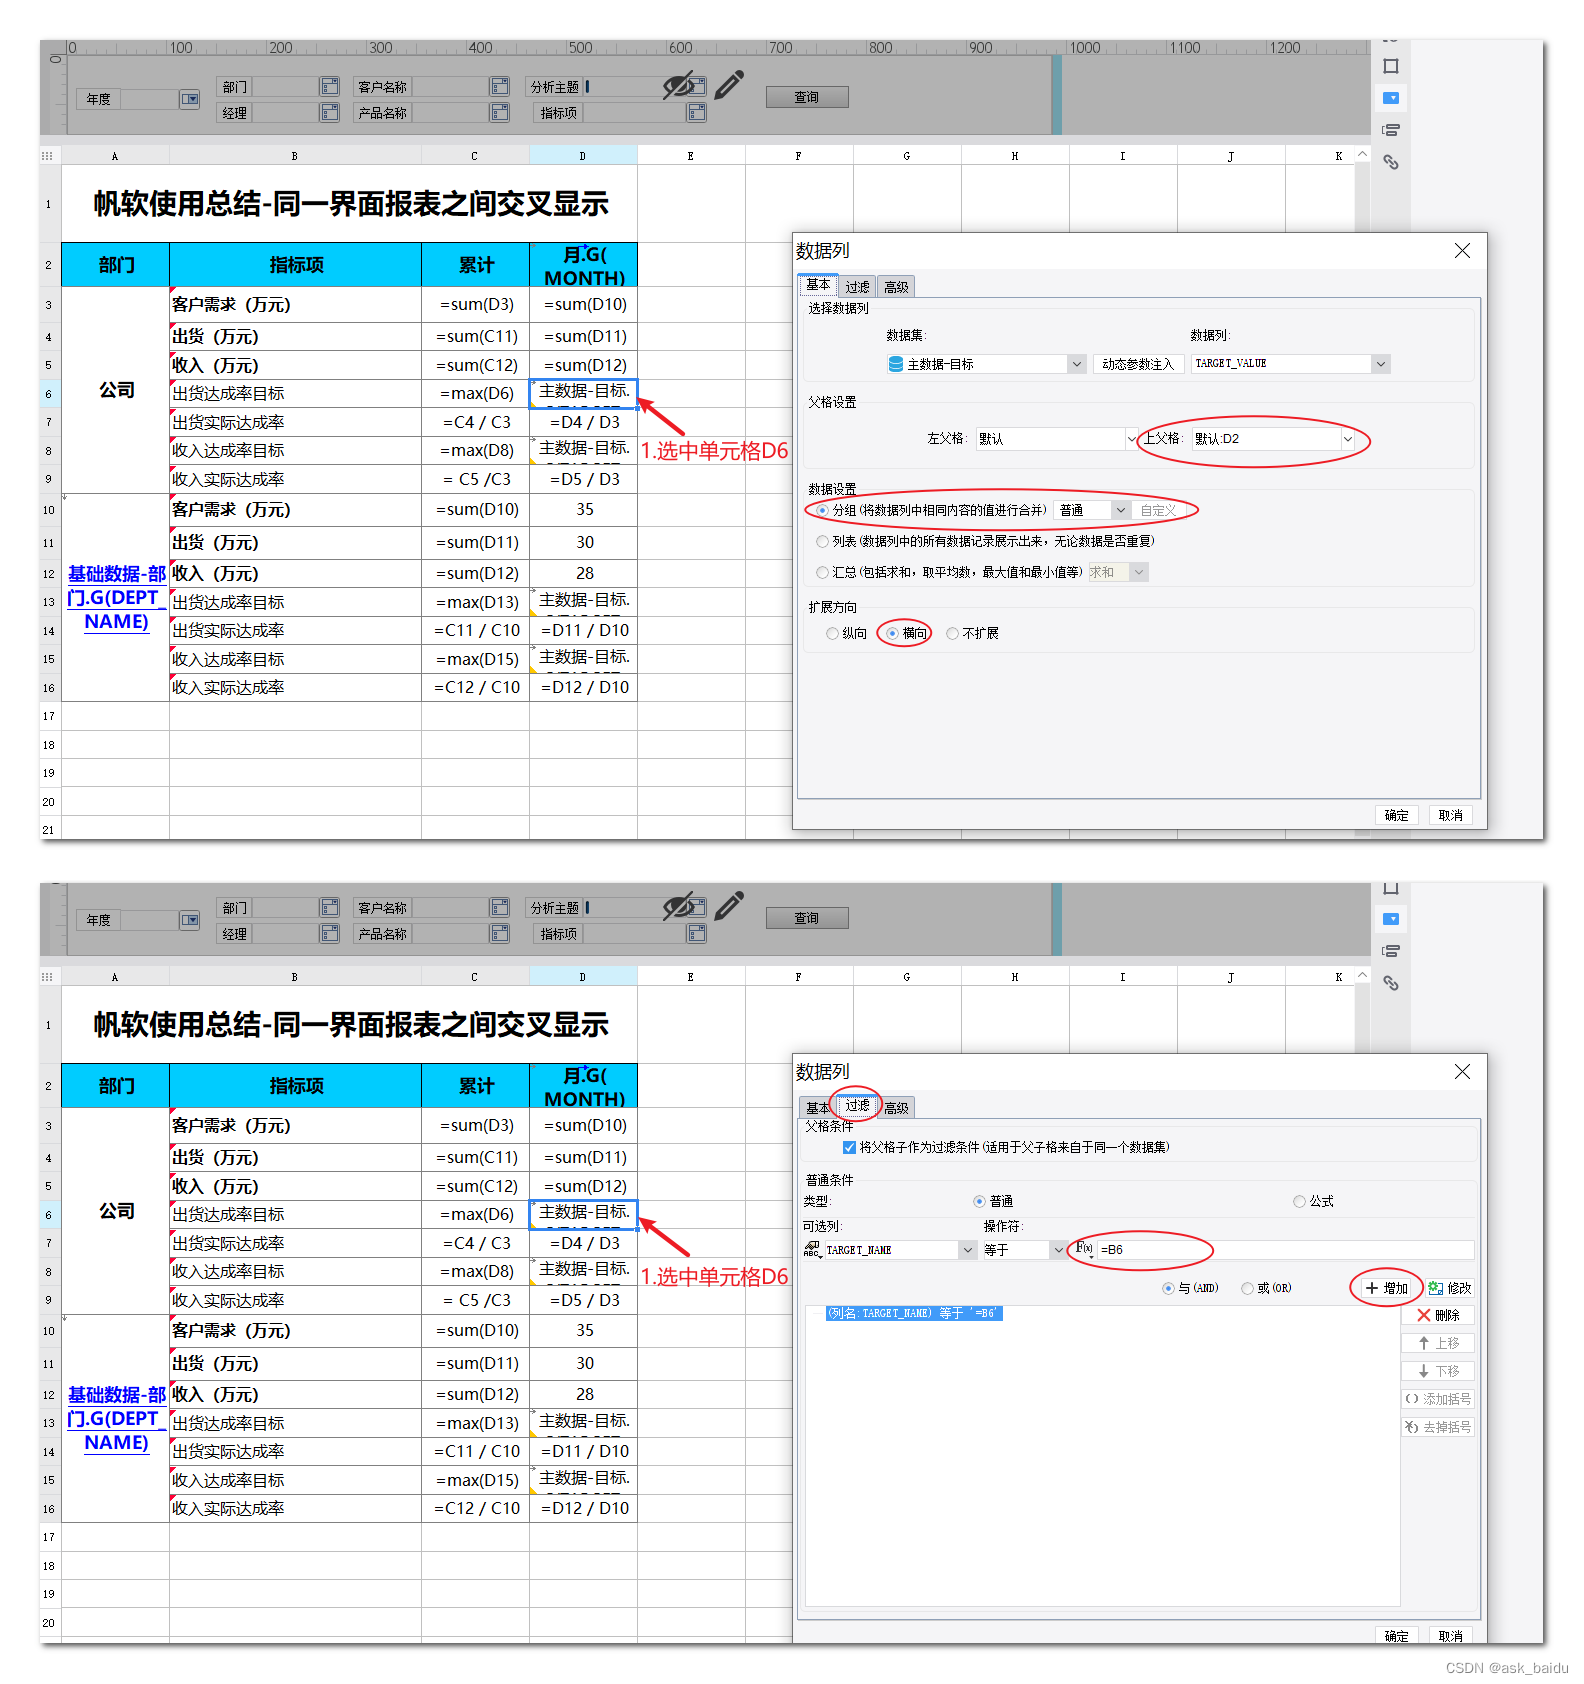Click scroll-up arrow above upper sheet scrollbar
Image resolution: width=1584 pixels, height=1684 pixels.
click(x=1362, y=155)
